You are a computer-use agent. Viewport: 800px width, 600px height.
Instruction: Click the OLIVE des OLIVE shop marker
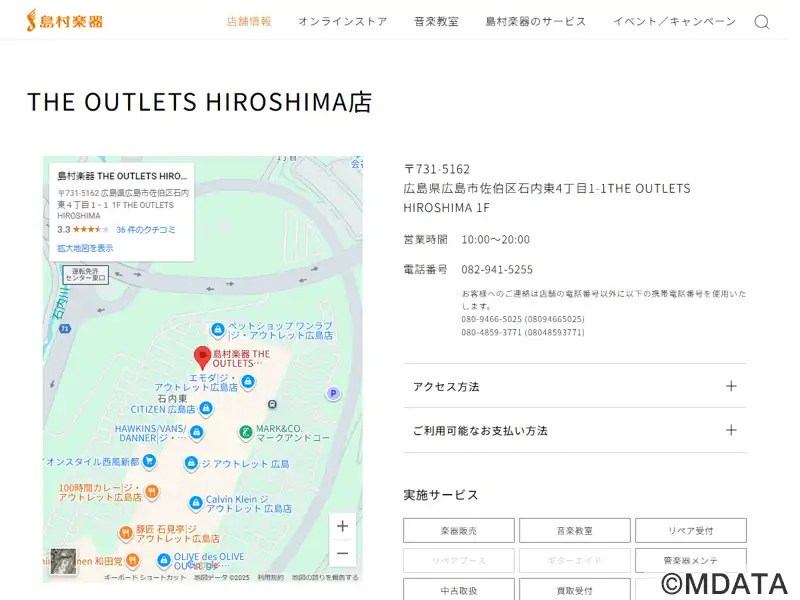pos(164,561)
